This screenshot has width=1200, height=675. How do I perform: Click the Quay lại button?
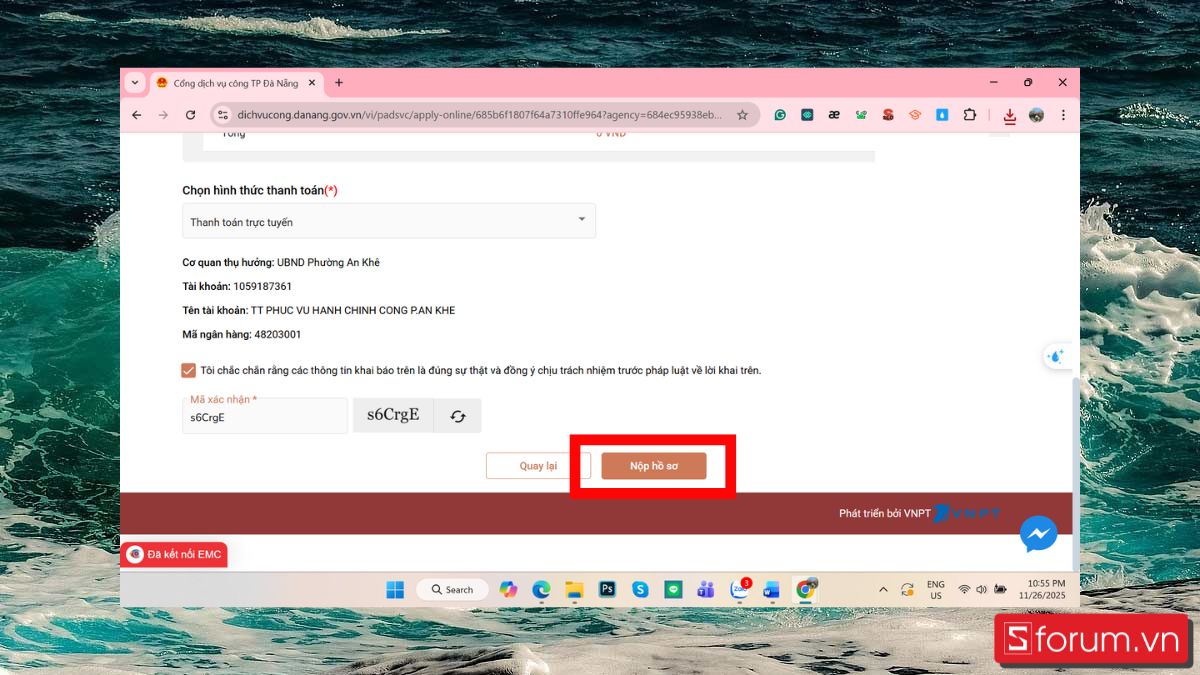tap(538, 465)
